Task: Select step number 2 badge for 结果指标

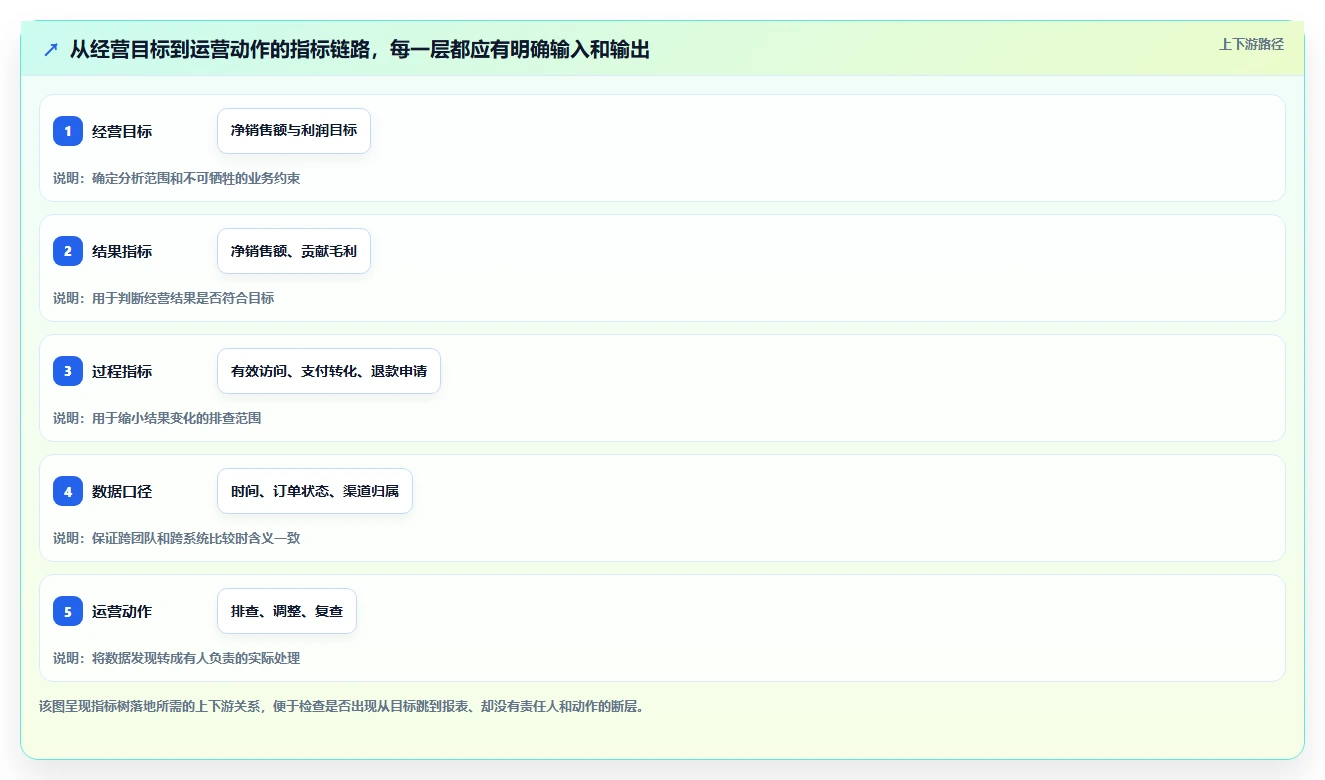Action: (x=68, y=251)
